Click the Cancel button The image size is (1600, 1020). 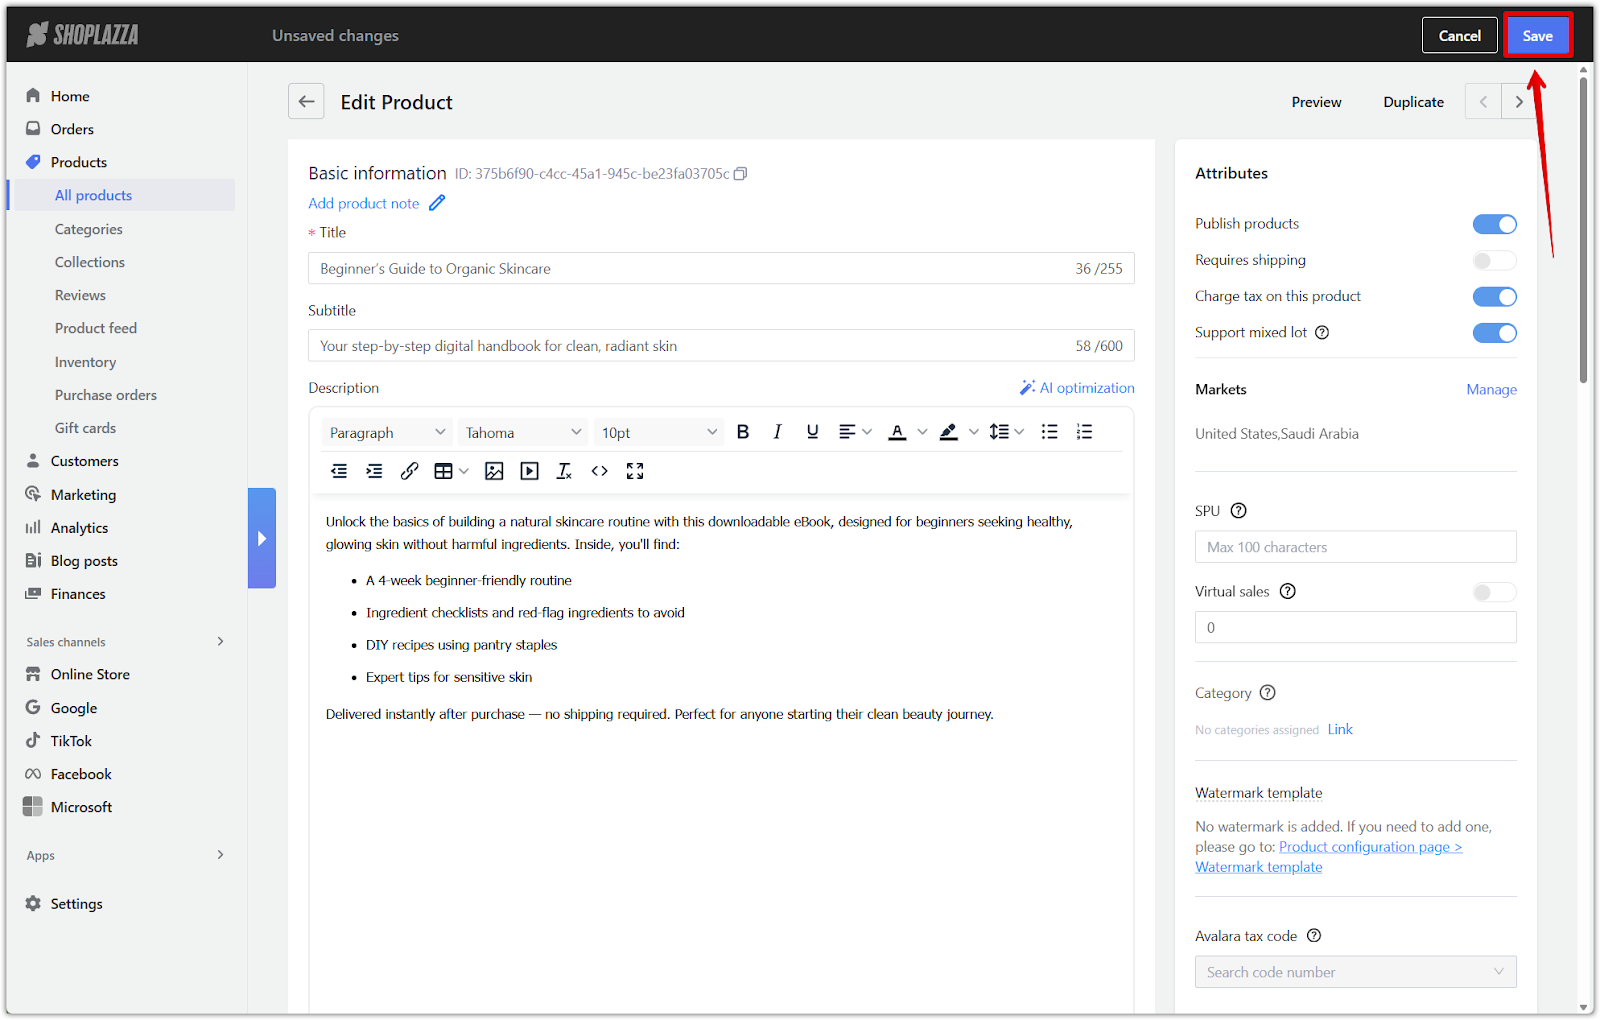coord(1460,36)
